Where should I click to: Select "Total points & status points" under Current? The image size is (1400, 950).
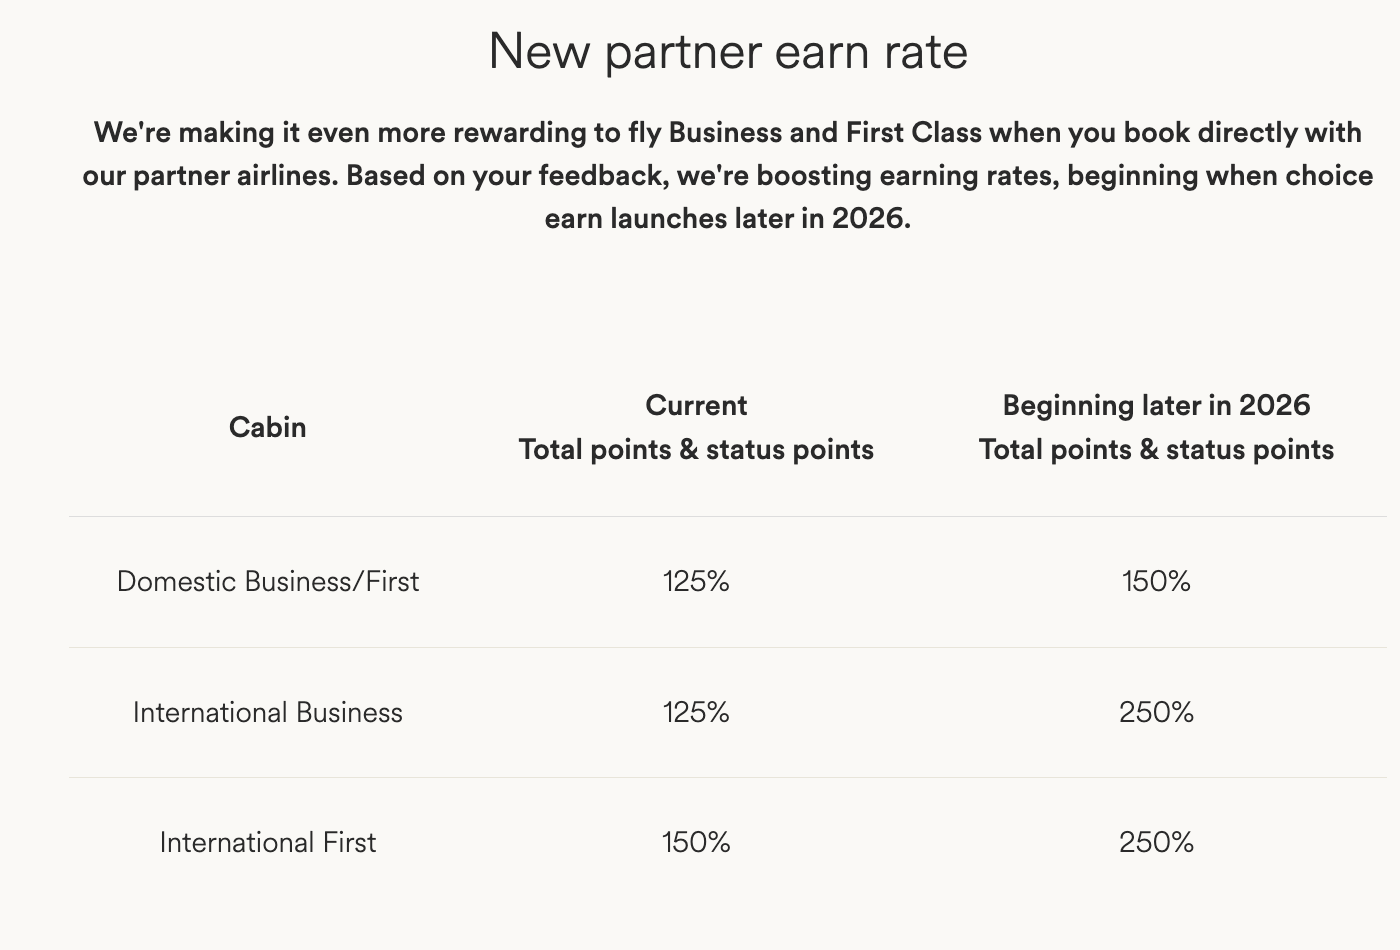point(696,450)
